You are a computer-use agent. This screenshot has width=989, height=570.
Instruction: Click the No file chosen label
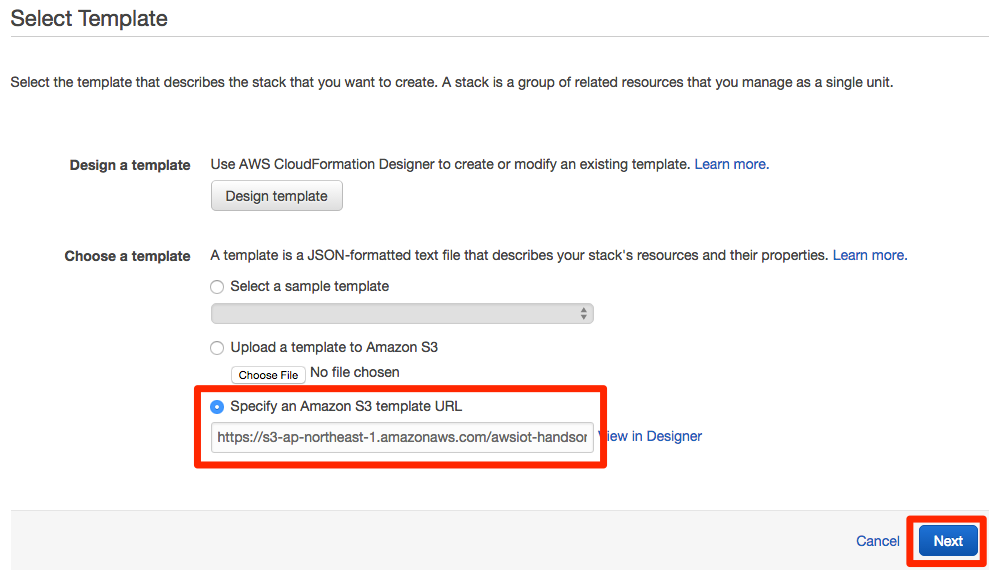354,373
